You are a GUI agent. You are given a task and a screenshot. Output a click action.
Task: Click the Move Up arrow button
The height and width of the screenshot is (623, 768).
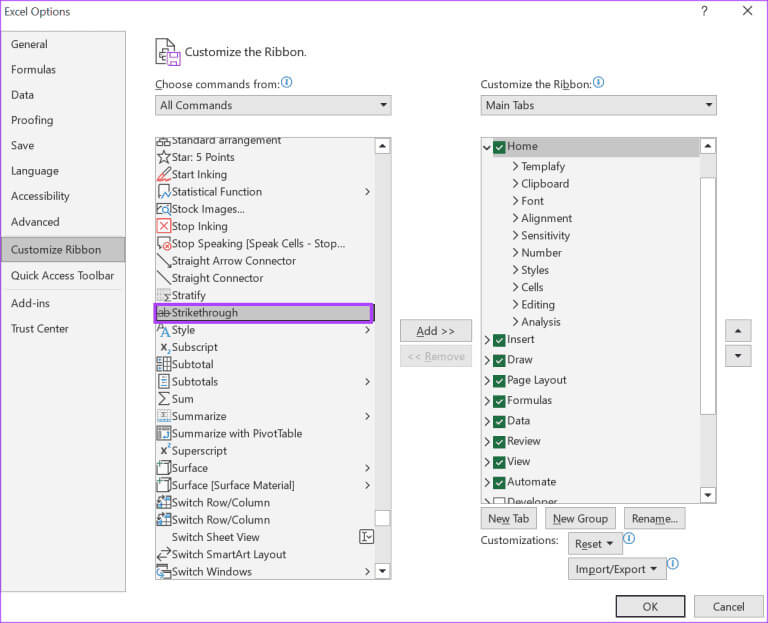738,331
